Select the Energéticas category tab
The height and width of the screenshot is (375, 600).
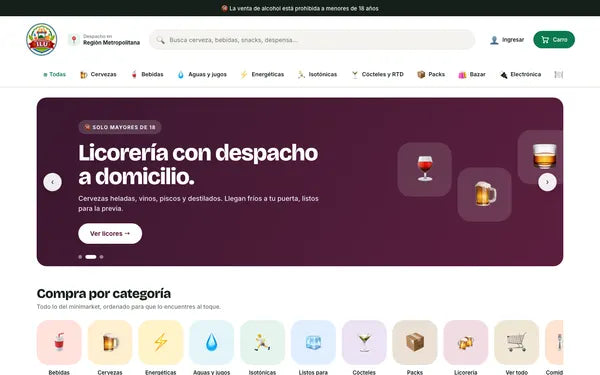tap(262, 74)
